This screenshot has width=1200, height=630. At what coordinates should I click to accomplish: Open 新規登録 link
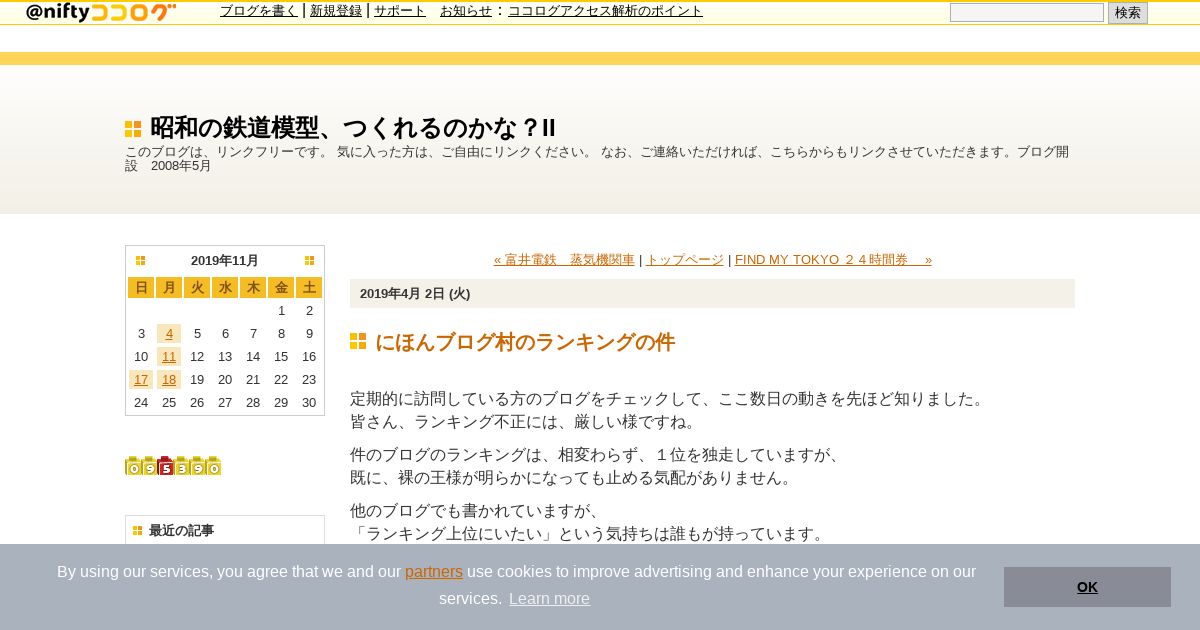pyautogui.click(x=336, y=11)
